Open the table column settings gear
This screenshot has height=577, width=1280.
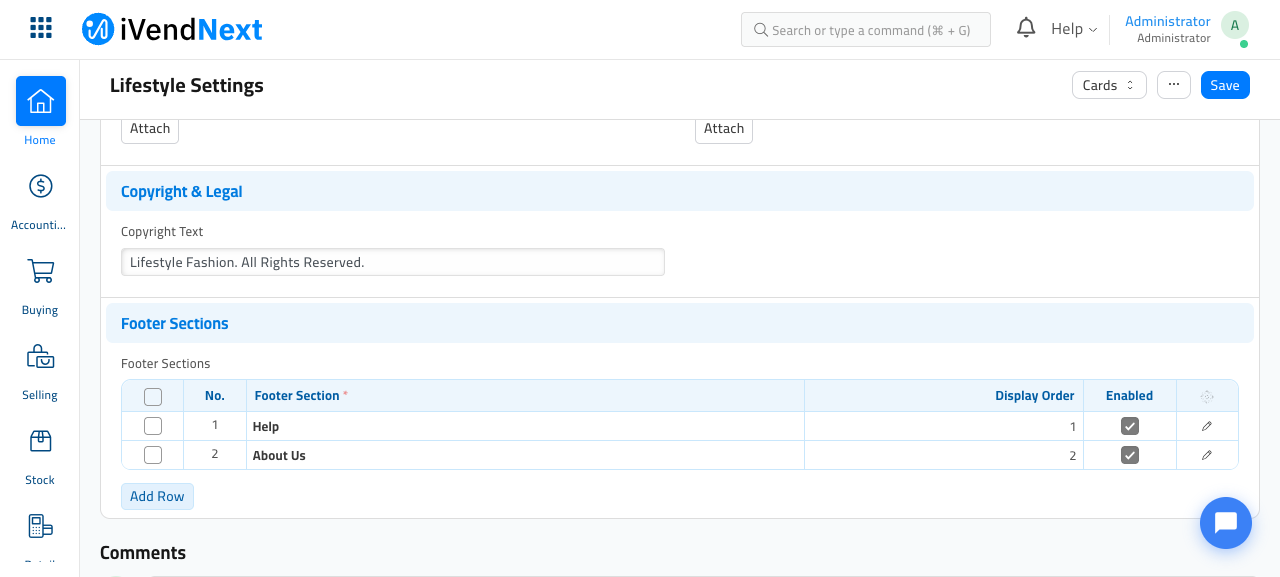point(1207,396)
